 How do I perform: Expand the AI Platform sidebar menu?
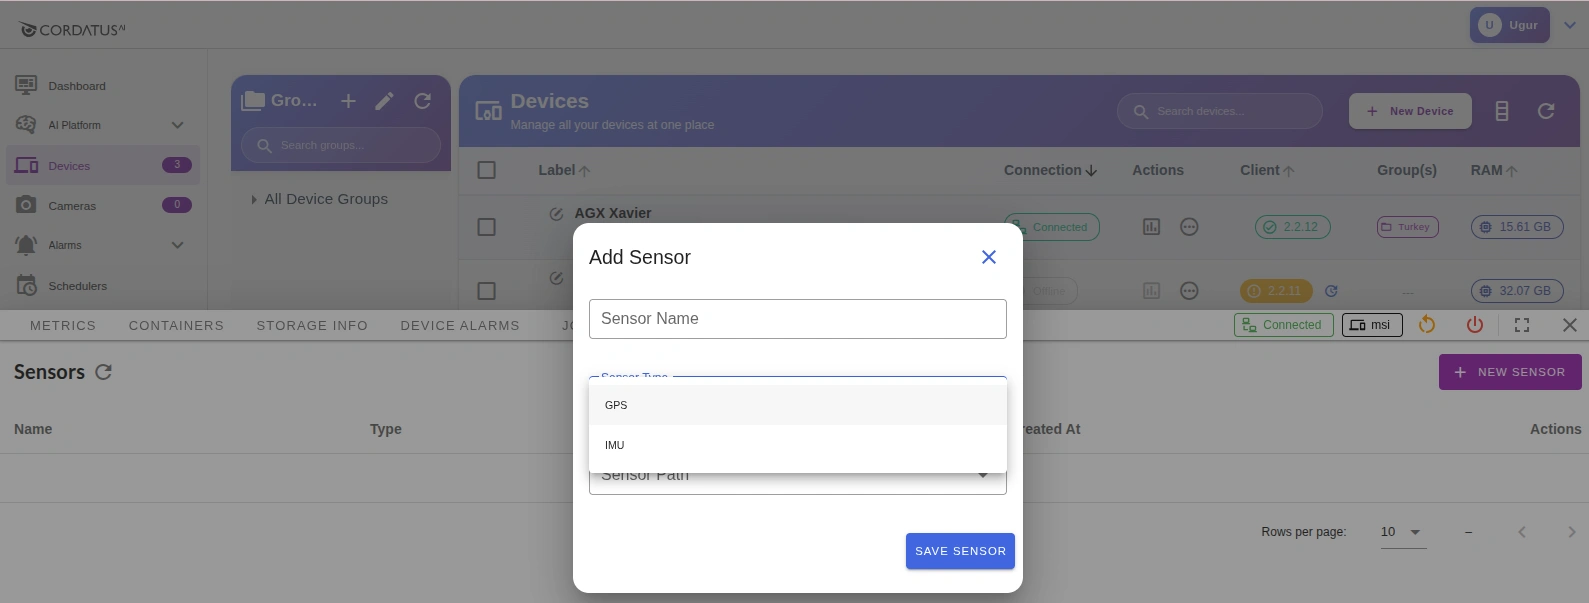177,125
